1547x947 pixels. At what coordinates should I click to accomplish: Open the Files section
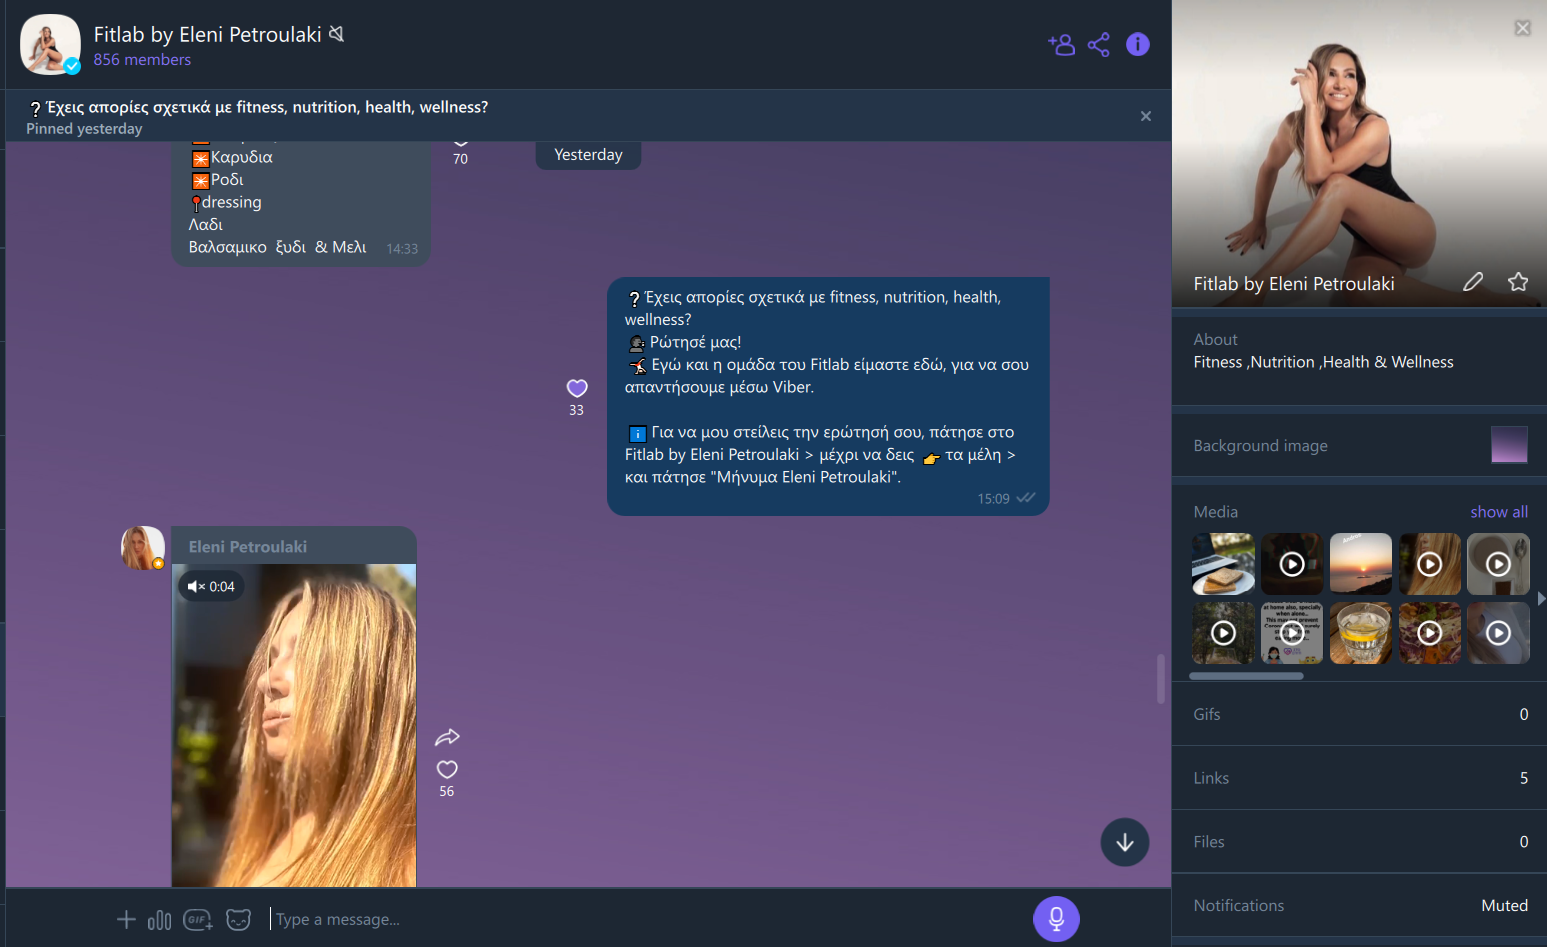click(x=1359, y=842)
